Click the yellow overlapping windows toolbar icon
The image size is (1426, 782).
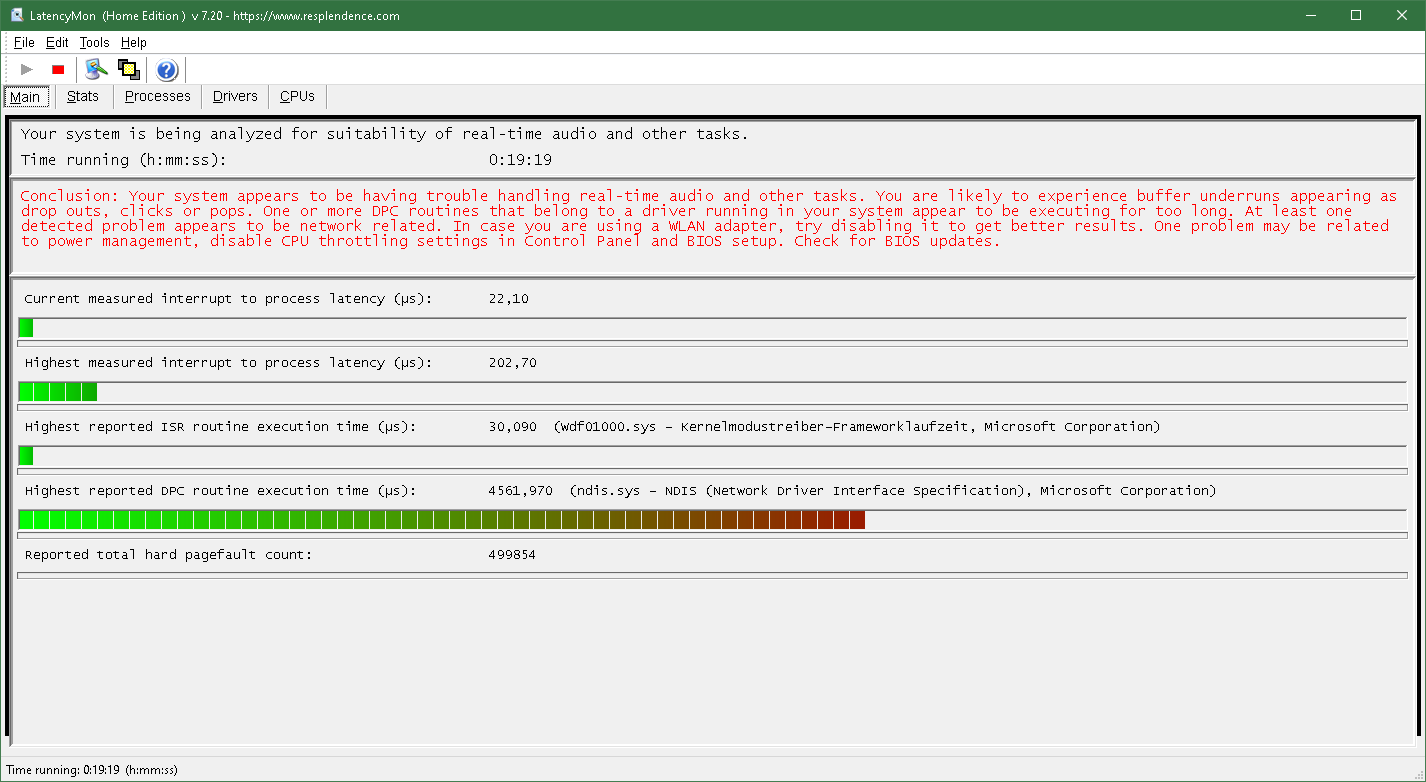point(128,69)
